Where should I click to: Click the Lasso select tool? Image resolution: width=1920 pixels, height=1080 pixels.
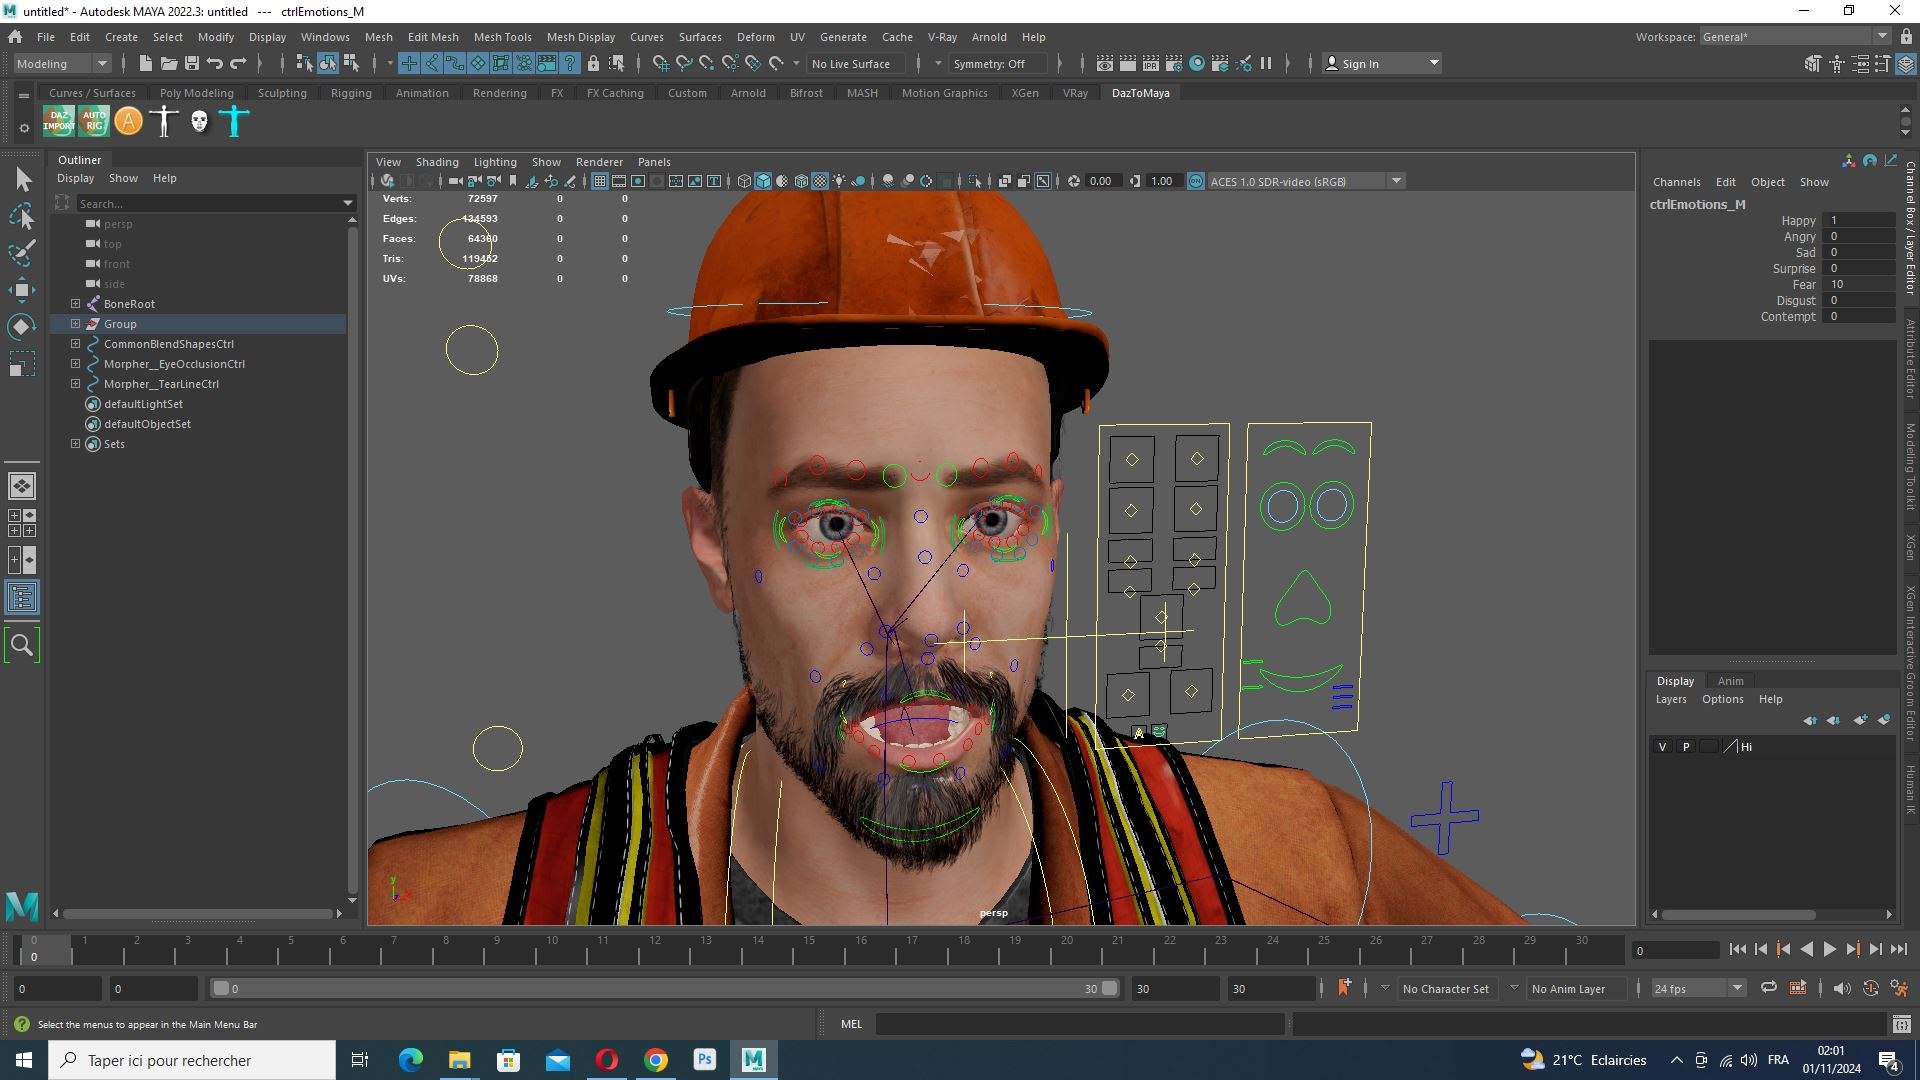pos(22,216)
